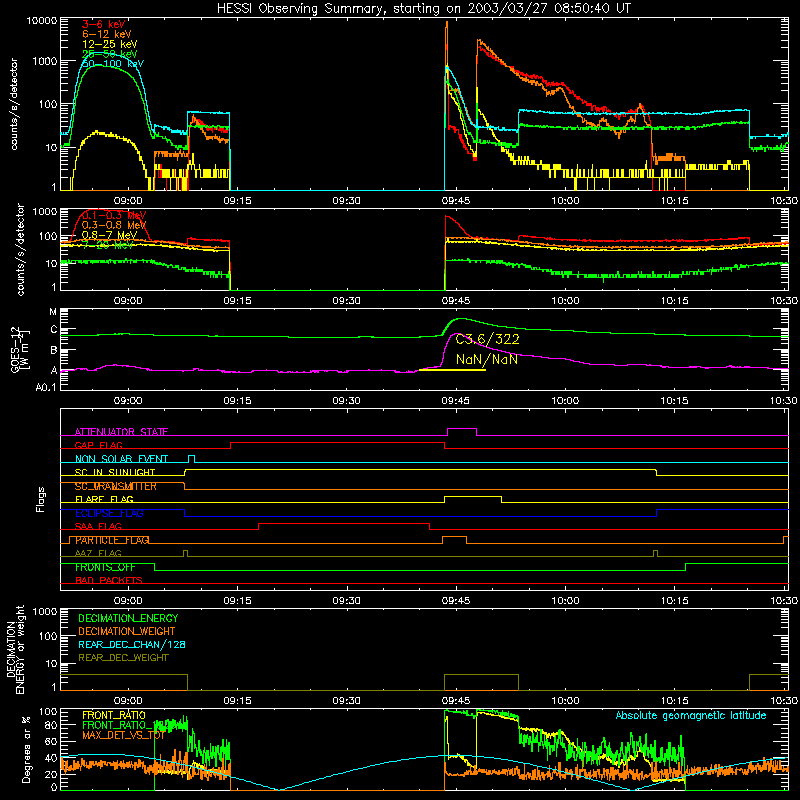Click the 09:00 tick under the decimation panel
The width and height of the screenshot is (800, 800).
point(128,701)
